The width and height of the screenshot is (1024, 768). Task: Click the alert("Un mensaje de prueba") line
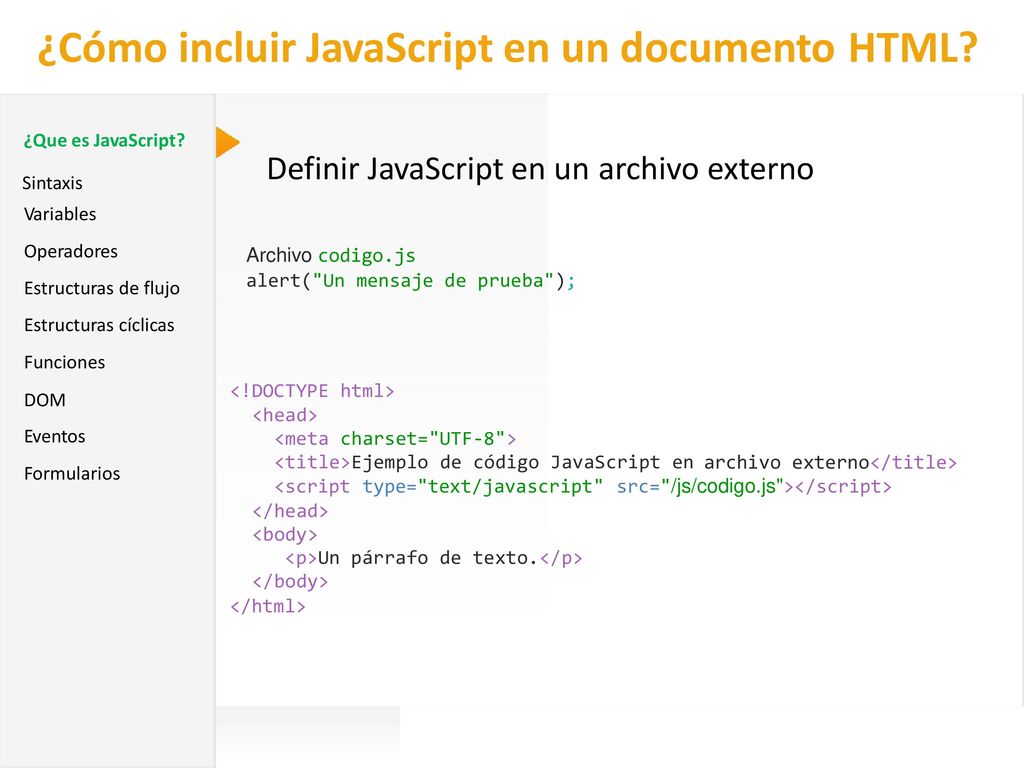[411, 281]
